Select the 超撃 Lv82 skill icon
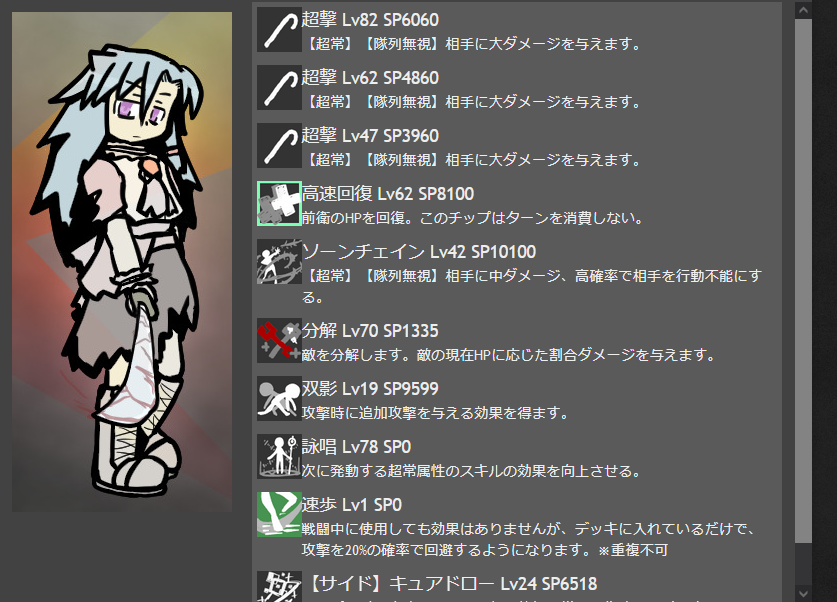The image size is (837, 602). click(x=279, y=30)
